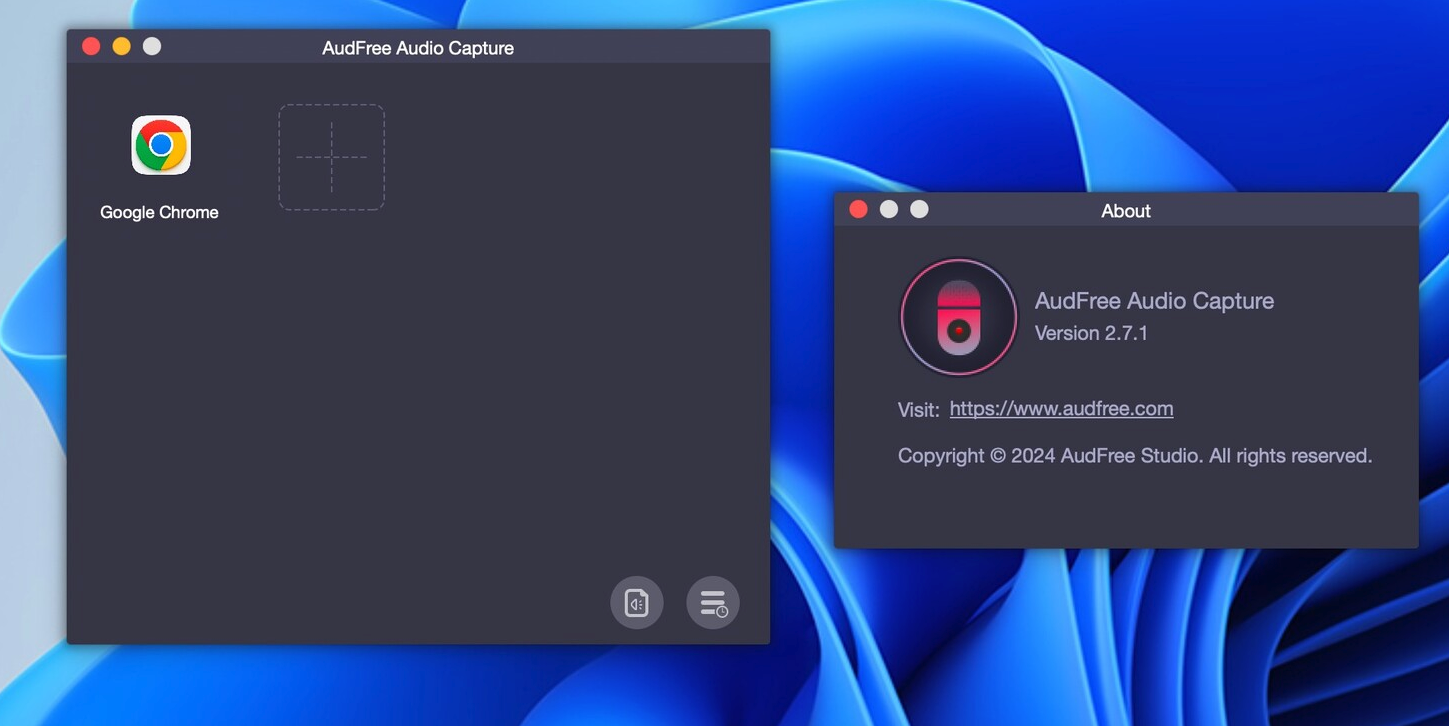The image size is (1449, 726).
Task: Visit the https://www.audfree.com link
Action: [1061, 409]
